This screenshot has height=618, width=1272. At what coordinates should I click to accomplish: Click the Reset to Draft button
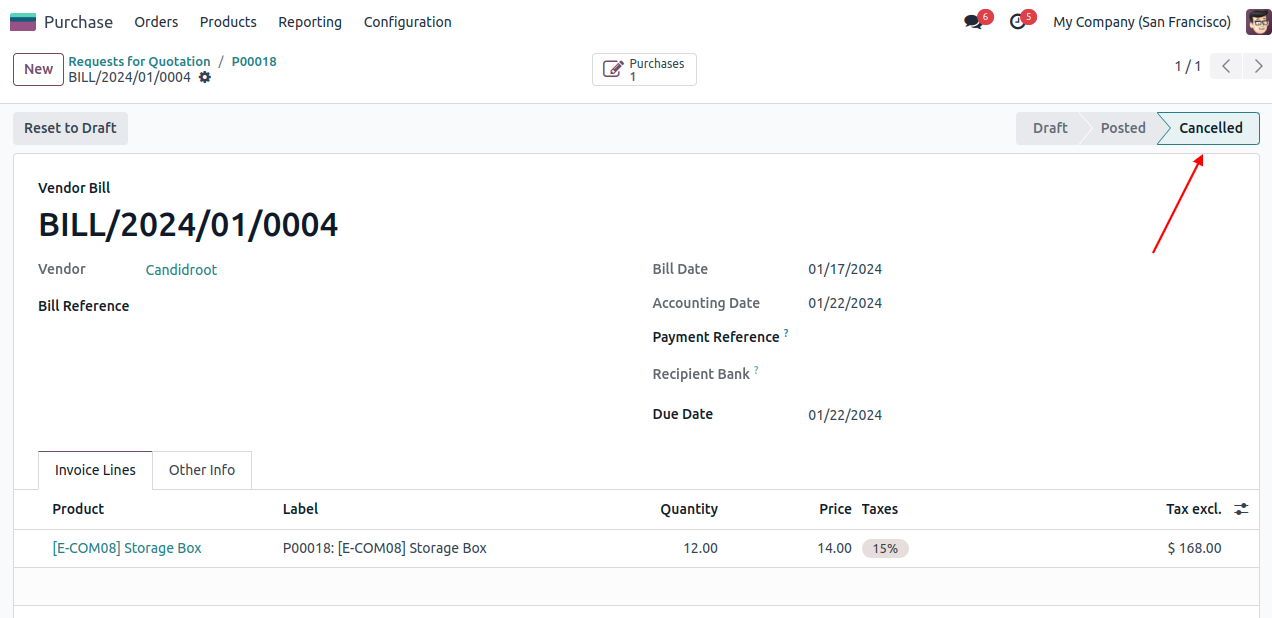click(70, 128)
